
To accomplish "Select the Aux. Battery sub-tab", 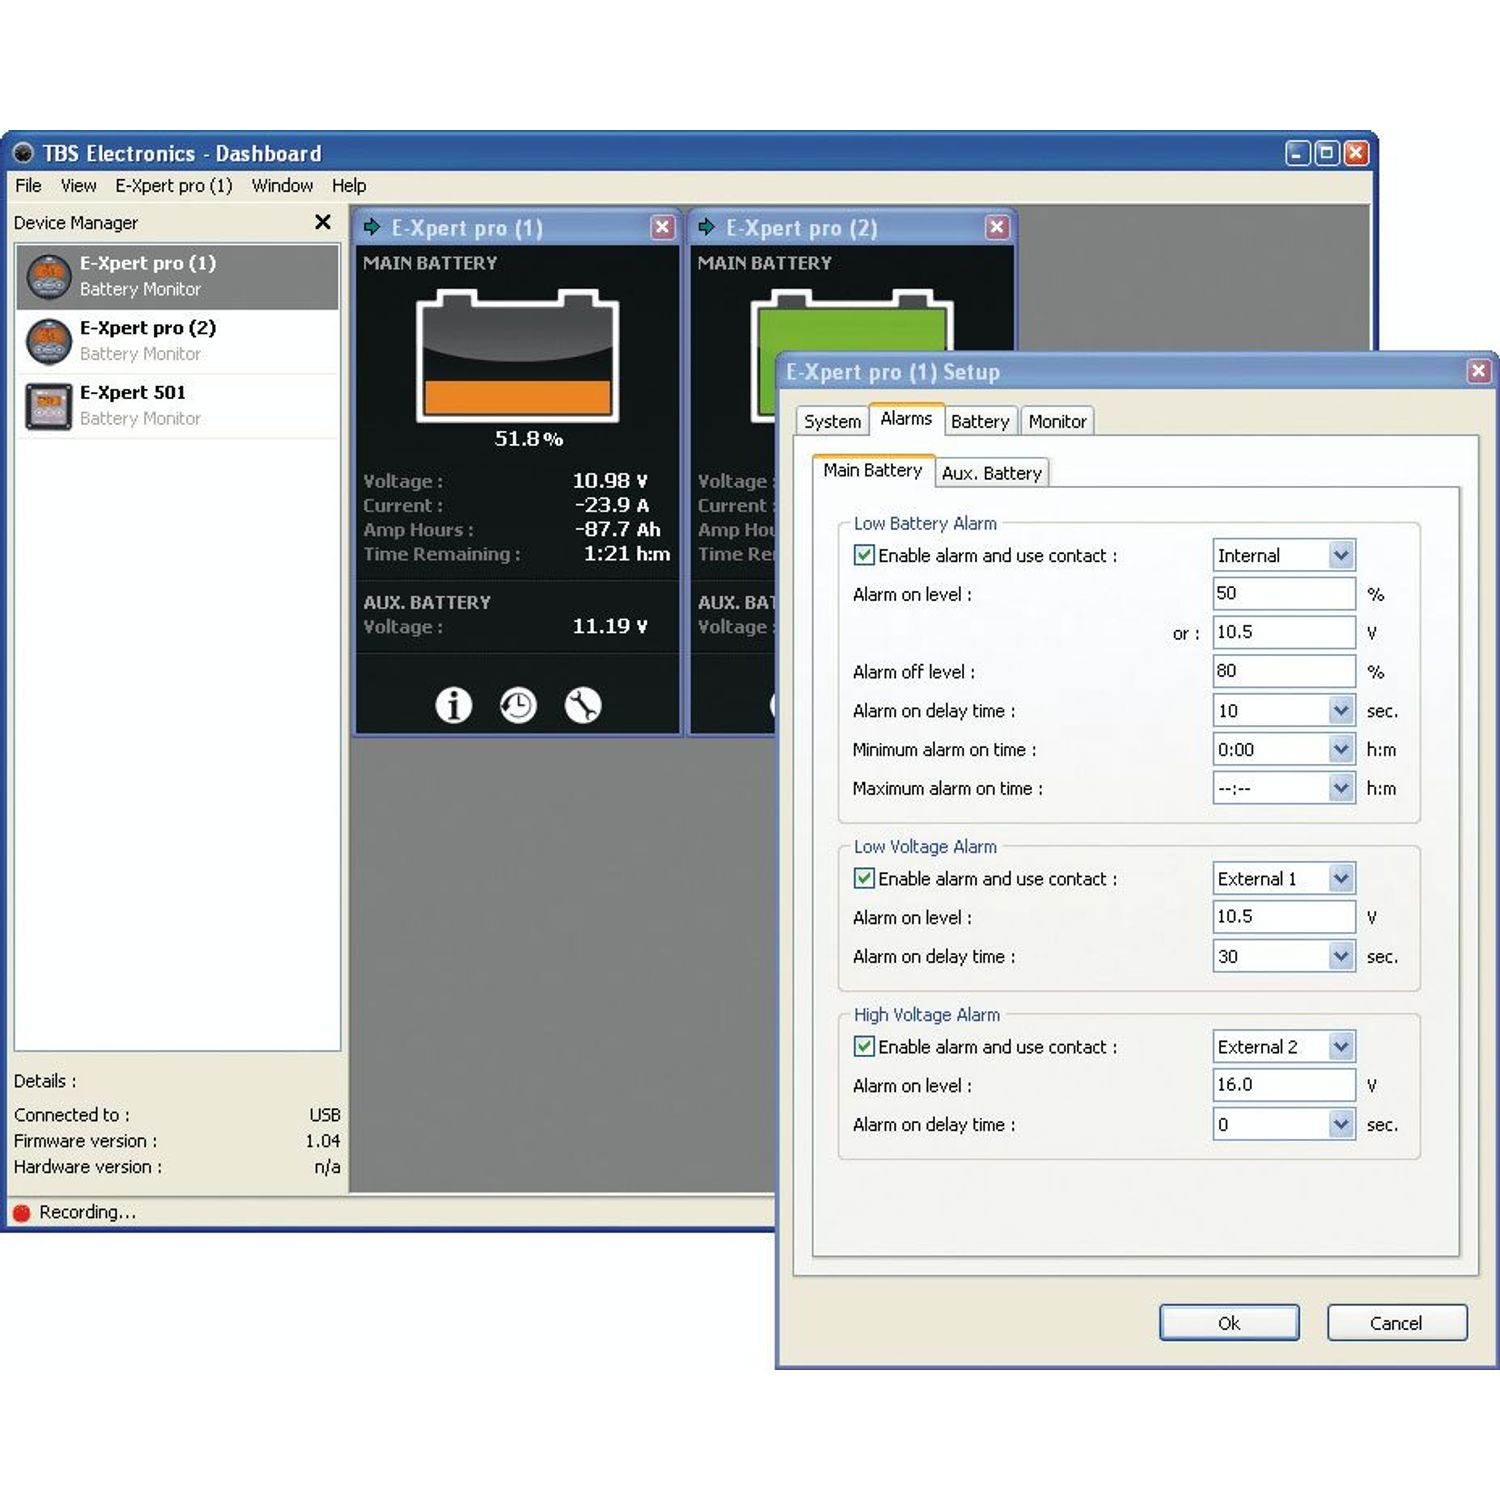I will point(992,473).
